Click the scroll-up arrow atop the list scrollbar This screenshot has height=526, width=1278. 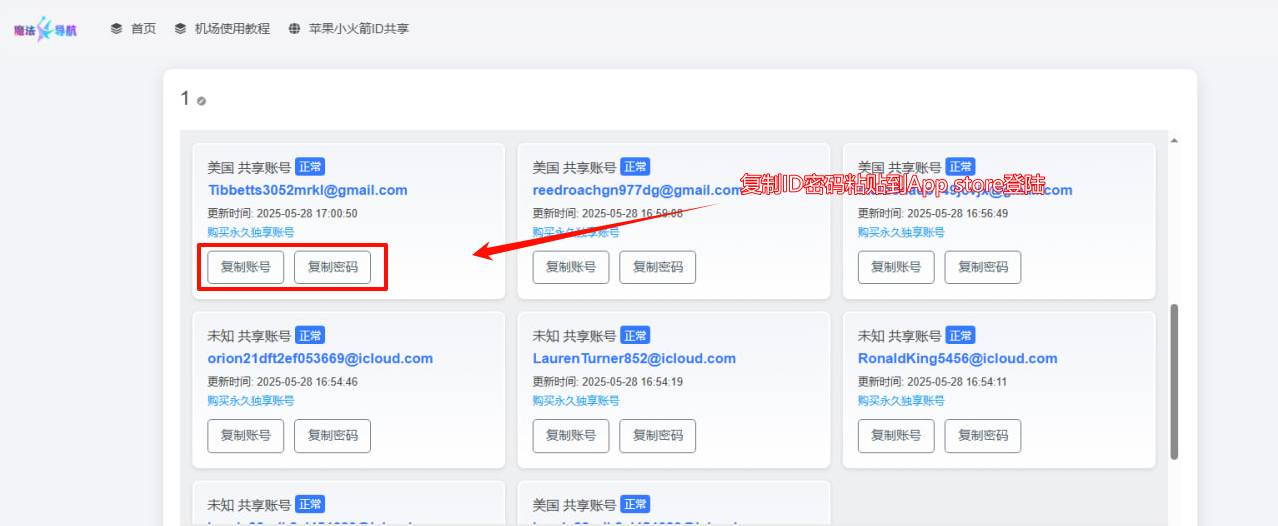(1174, 140)
